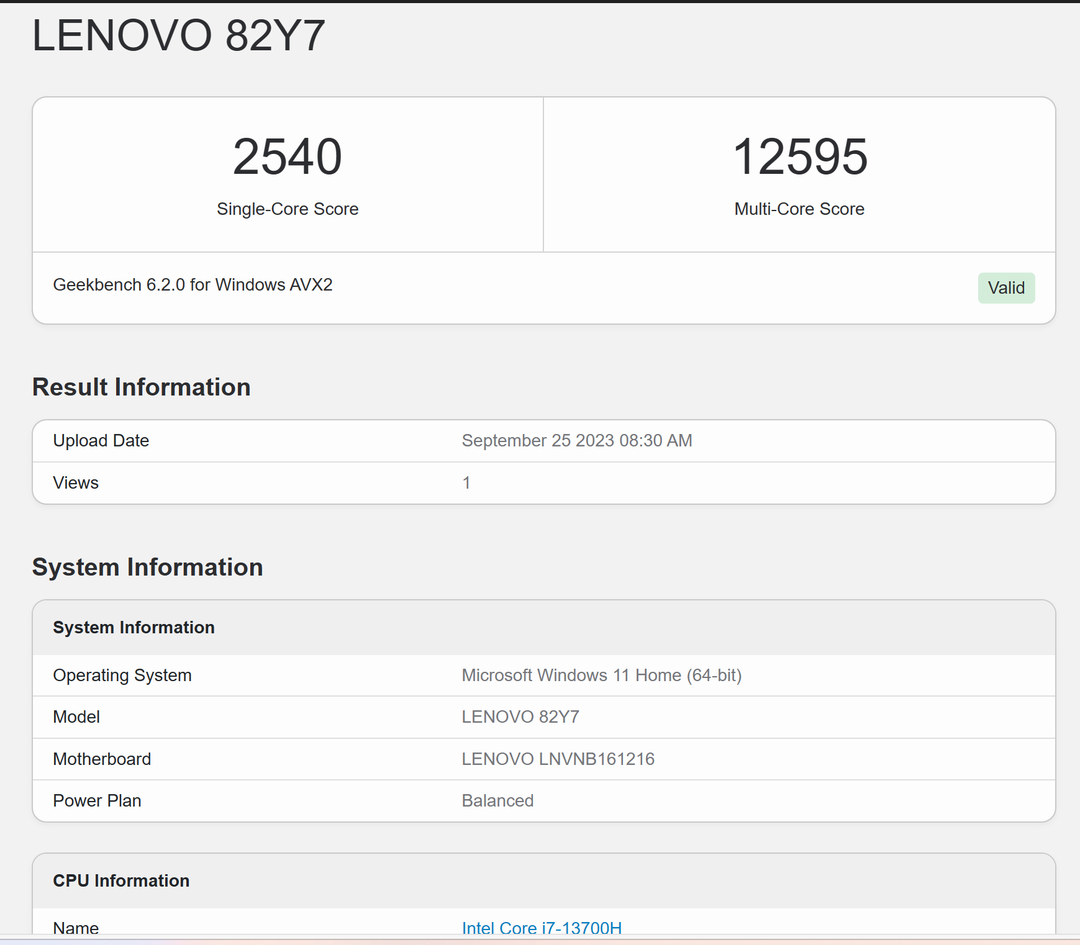
Task: Click the LENOVO 82Y7 page title
Action: point(178,34)
